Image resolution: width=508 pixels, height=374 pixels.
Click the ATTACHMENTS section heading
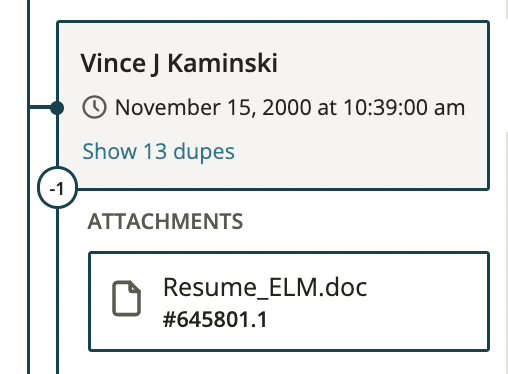(165, 221)
